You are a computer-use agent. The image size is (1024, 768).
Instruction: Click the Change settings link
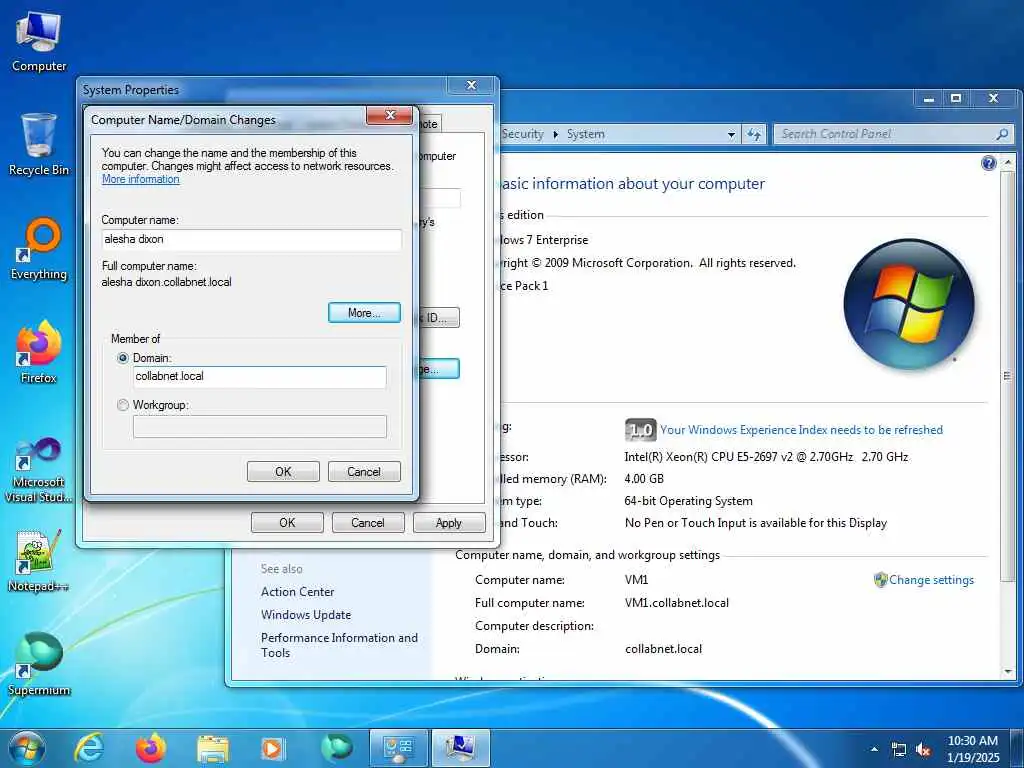tap(931, 580)
